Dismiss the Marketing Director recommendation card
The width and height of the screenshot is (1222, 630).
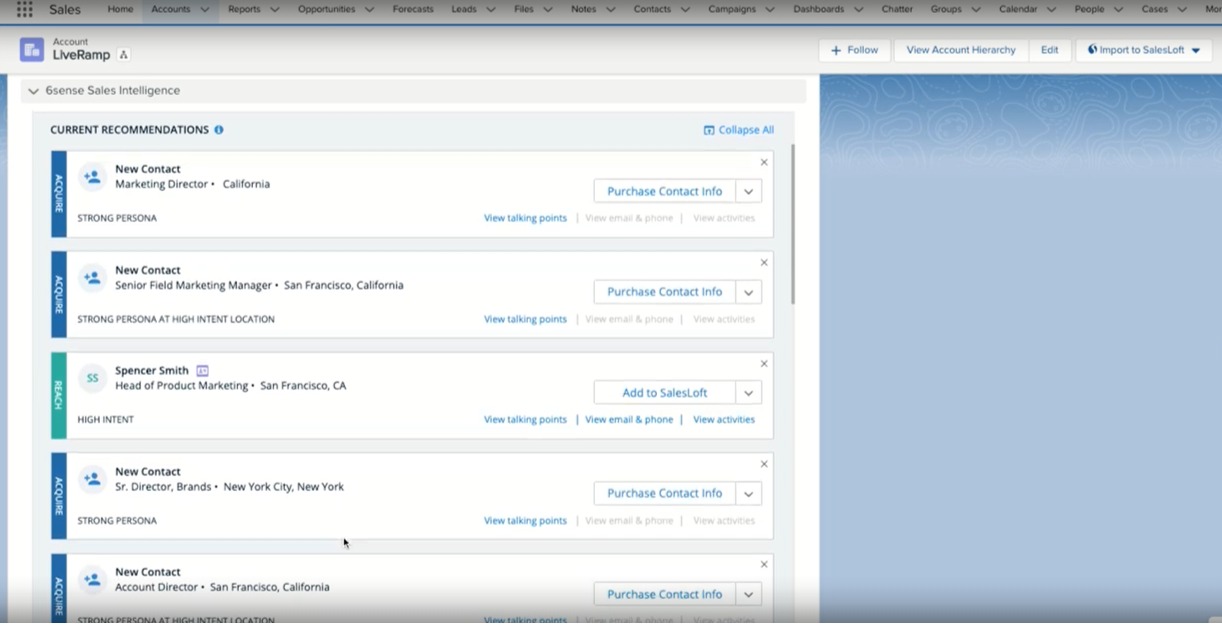[x=764, y=162]
